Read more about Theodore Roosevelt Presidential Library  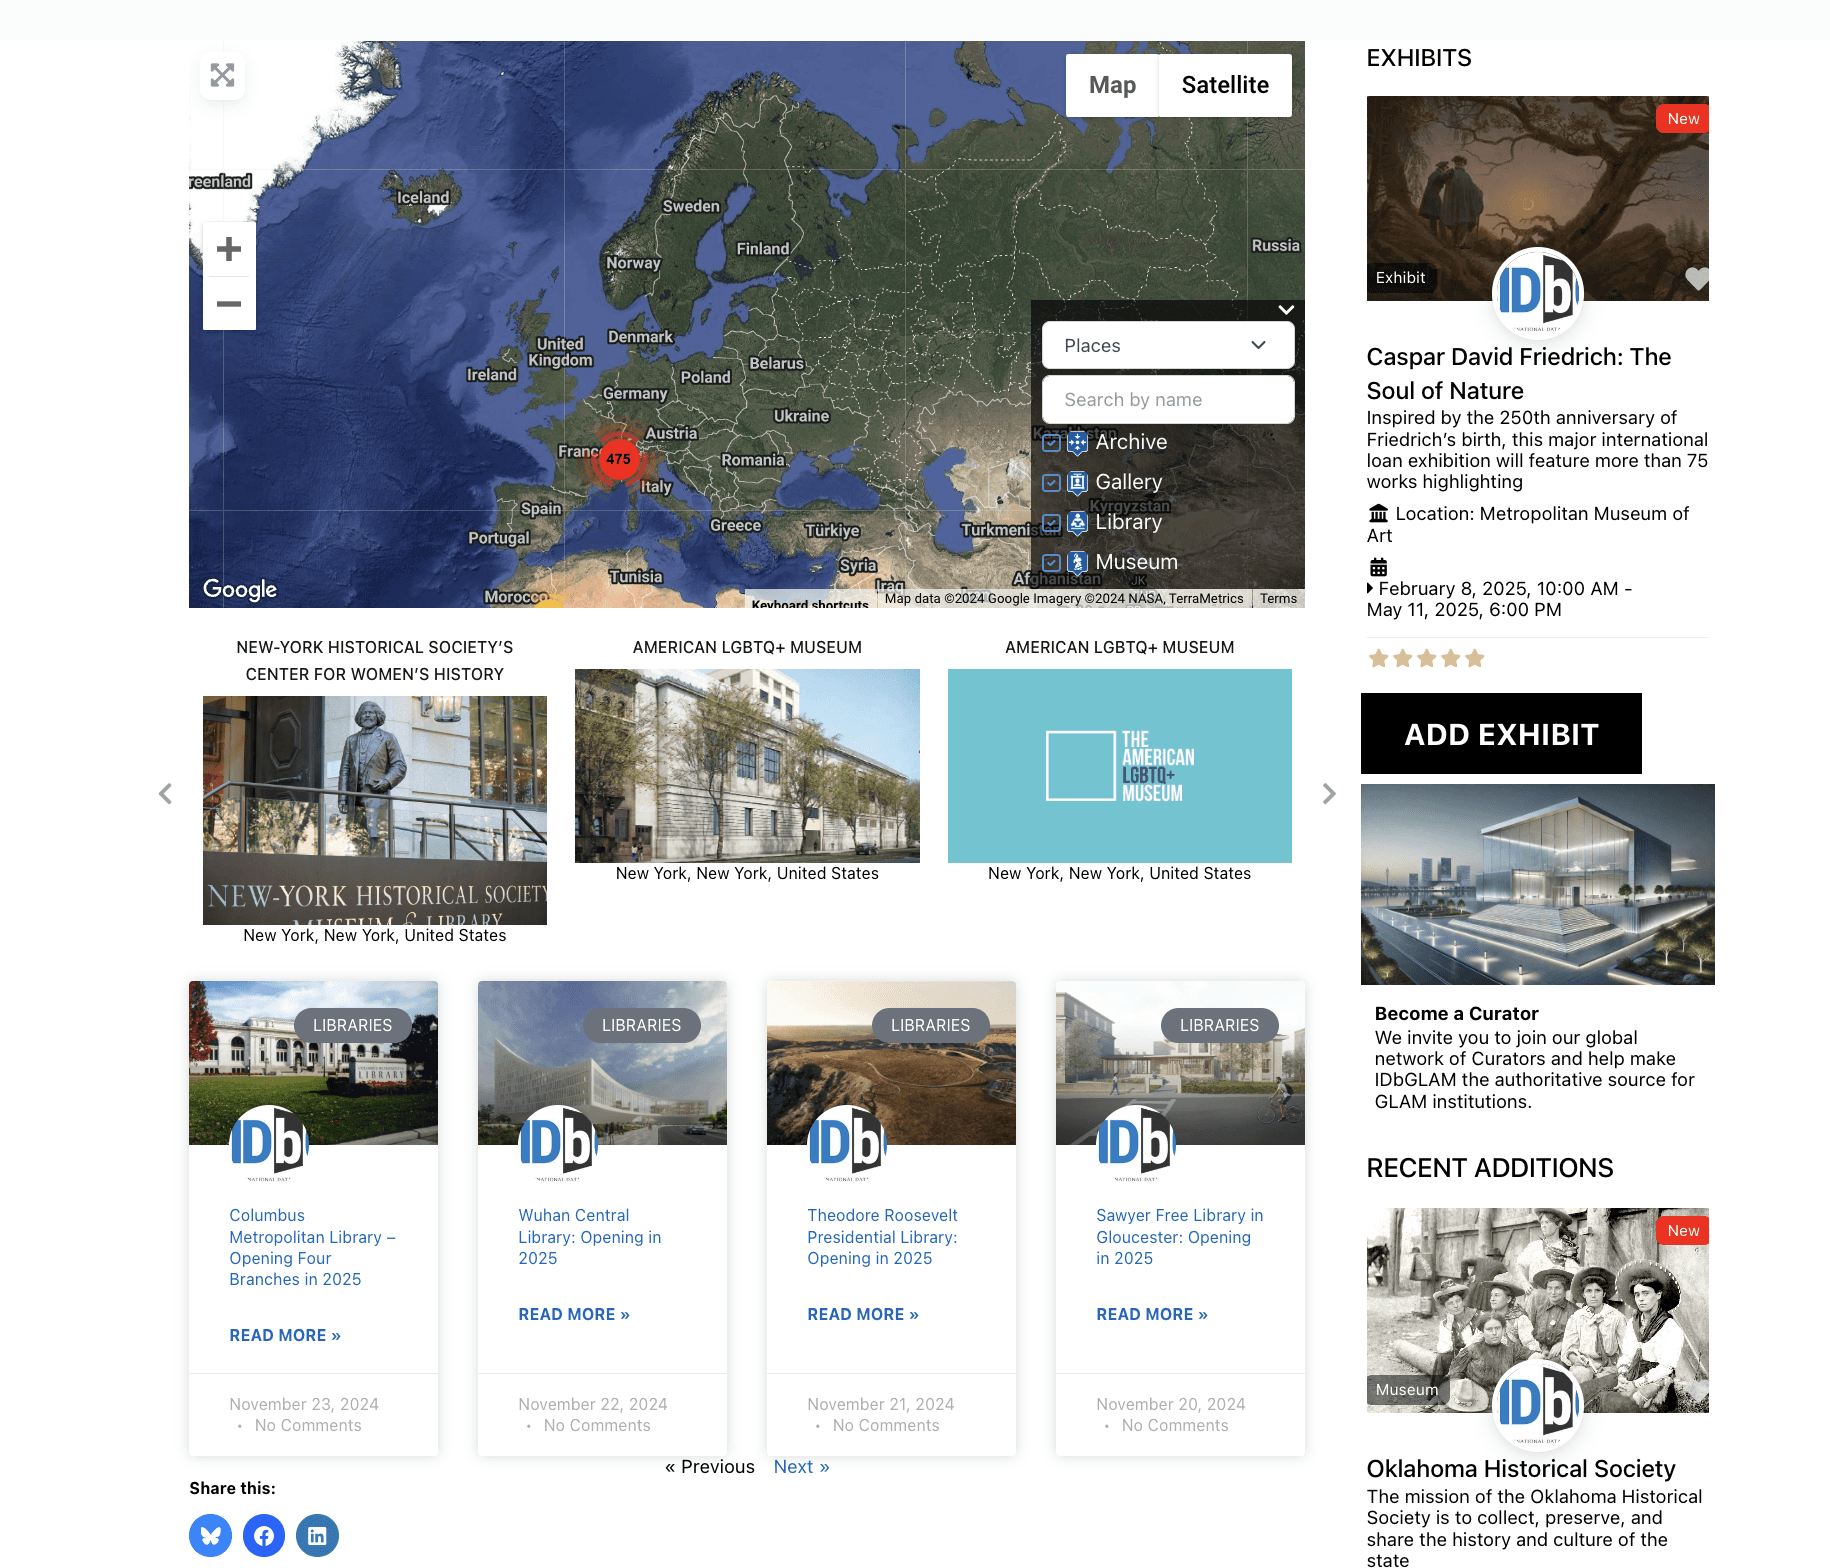(x=863, y=1314)
